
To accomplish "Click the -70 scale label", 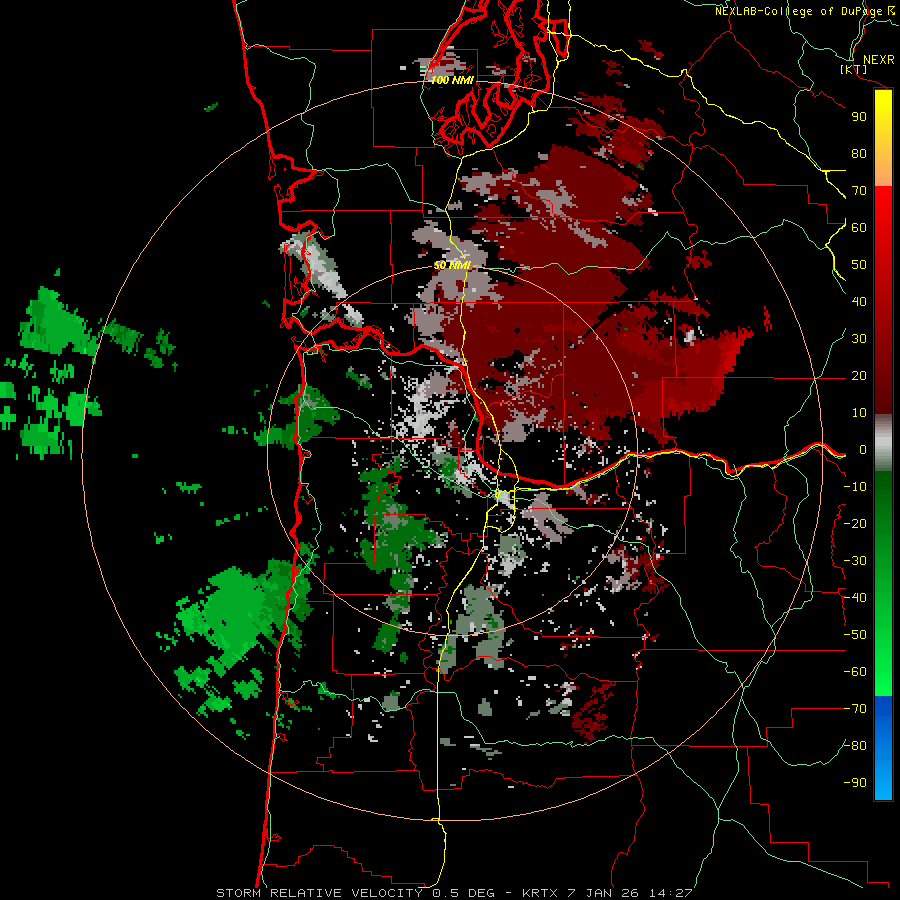I will 855,709.
